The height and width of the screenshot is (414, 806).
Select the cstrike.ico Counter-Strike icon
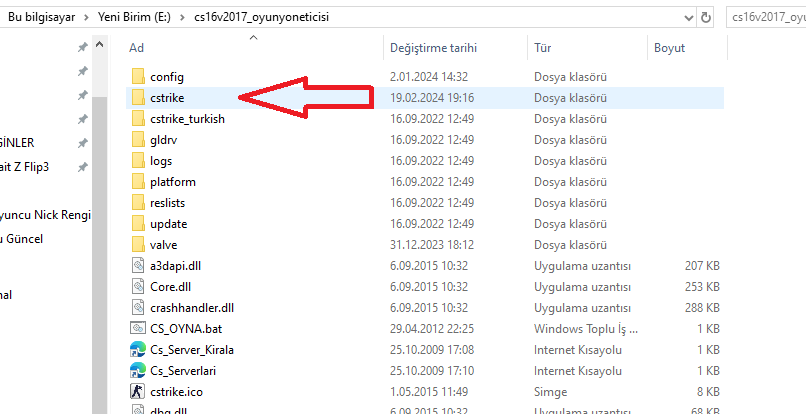click(138, 392)
